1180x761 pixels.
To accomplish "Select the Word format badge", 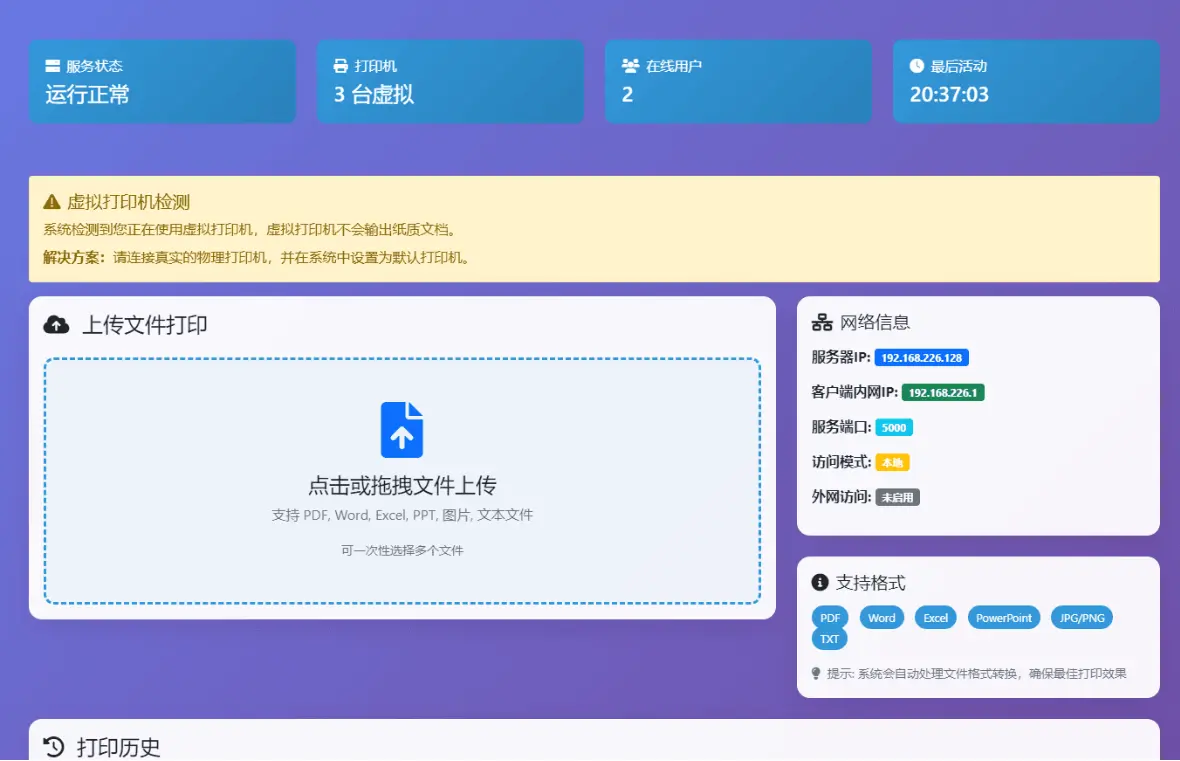I will tap(881, 617).
